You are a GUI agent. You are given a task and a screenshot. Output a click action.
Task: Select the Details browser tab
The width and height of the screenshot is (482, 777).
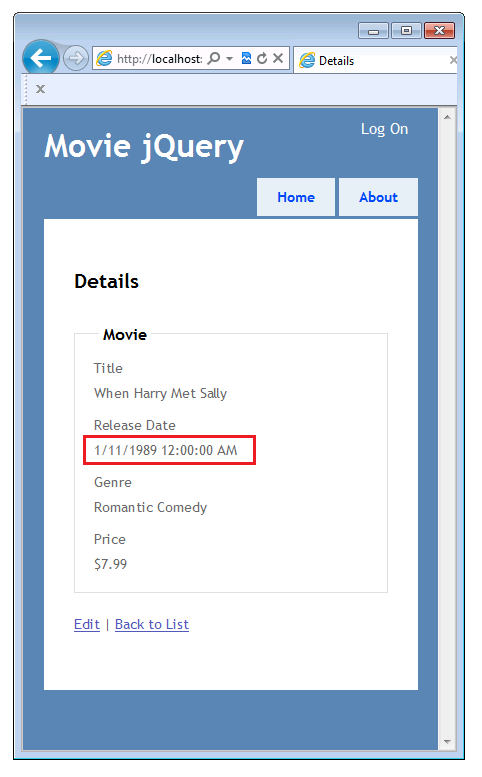(376, 60)
